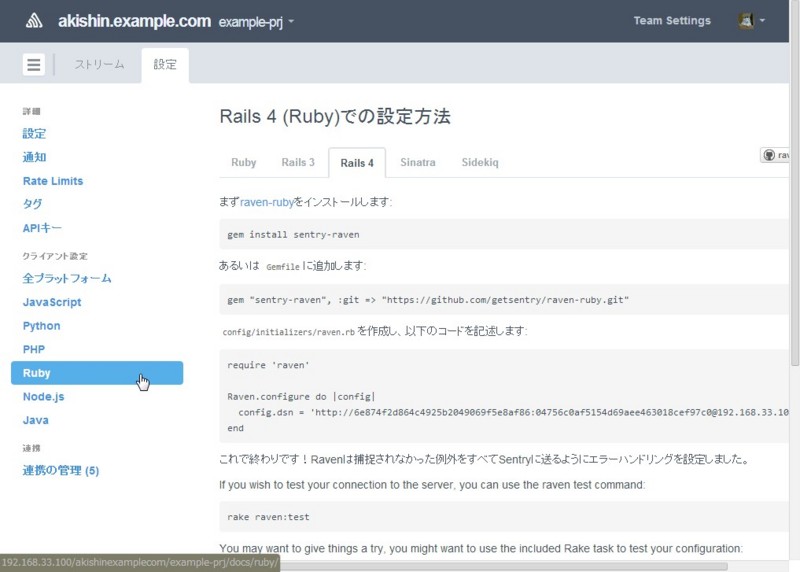Screen dimensions: 800x572
Task: Click the user avatar icon
Action: tap(746, 21)
